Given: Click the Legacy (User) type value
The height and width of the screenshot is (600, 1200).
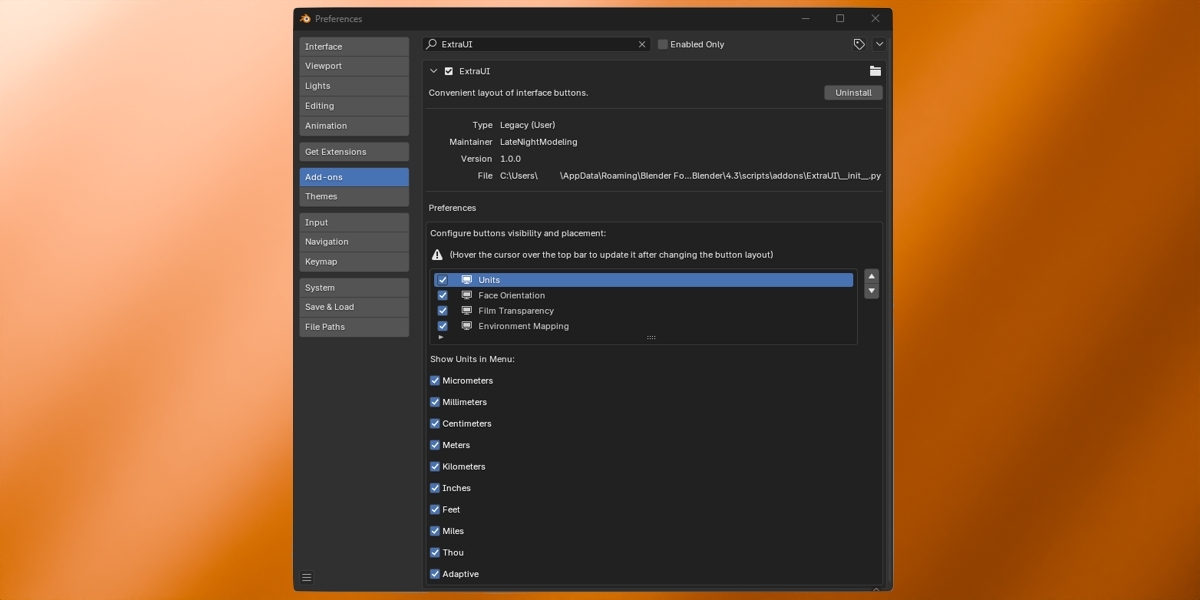Looking at the screenshot, I should (x=527, y=125).
